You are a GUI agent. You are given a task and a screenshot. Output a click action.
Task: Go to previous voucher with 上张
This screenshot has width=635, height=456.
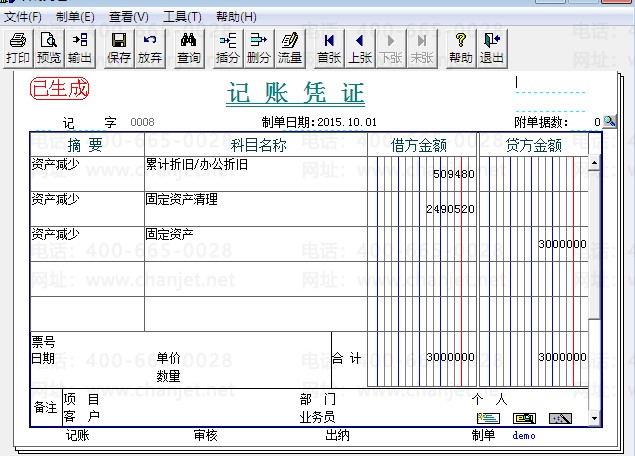pyautogui.click(x=359, y=47)
